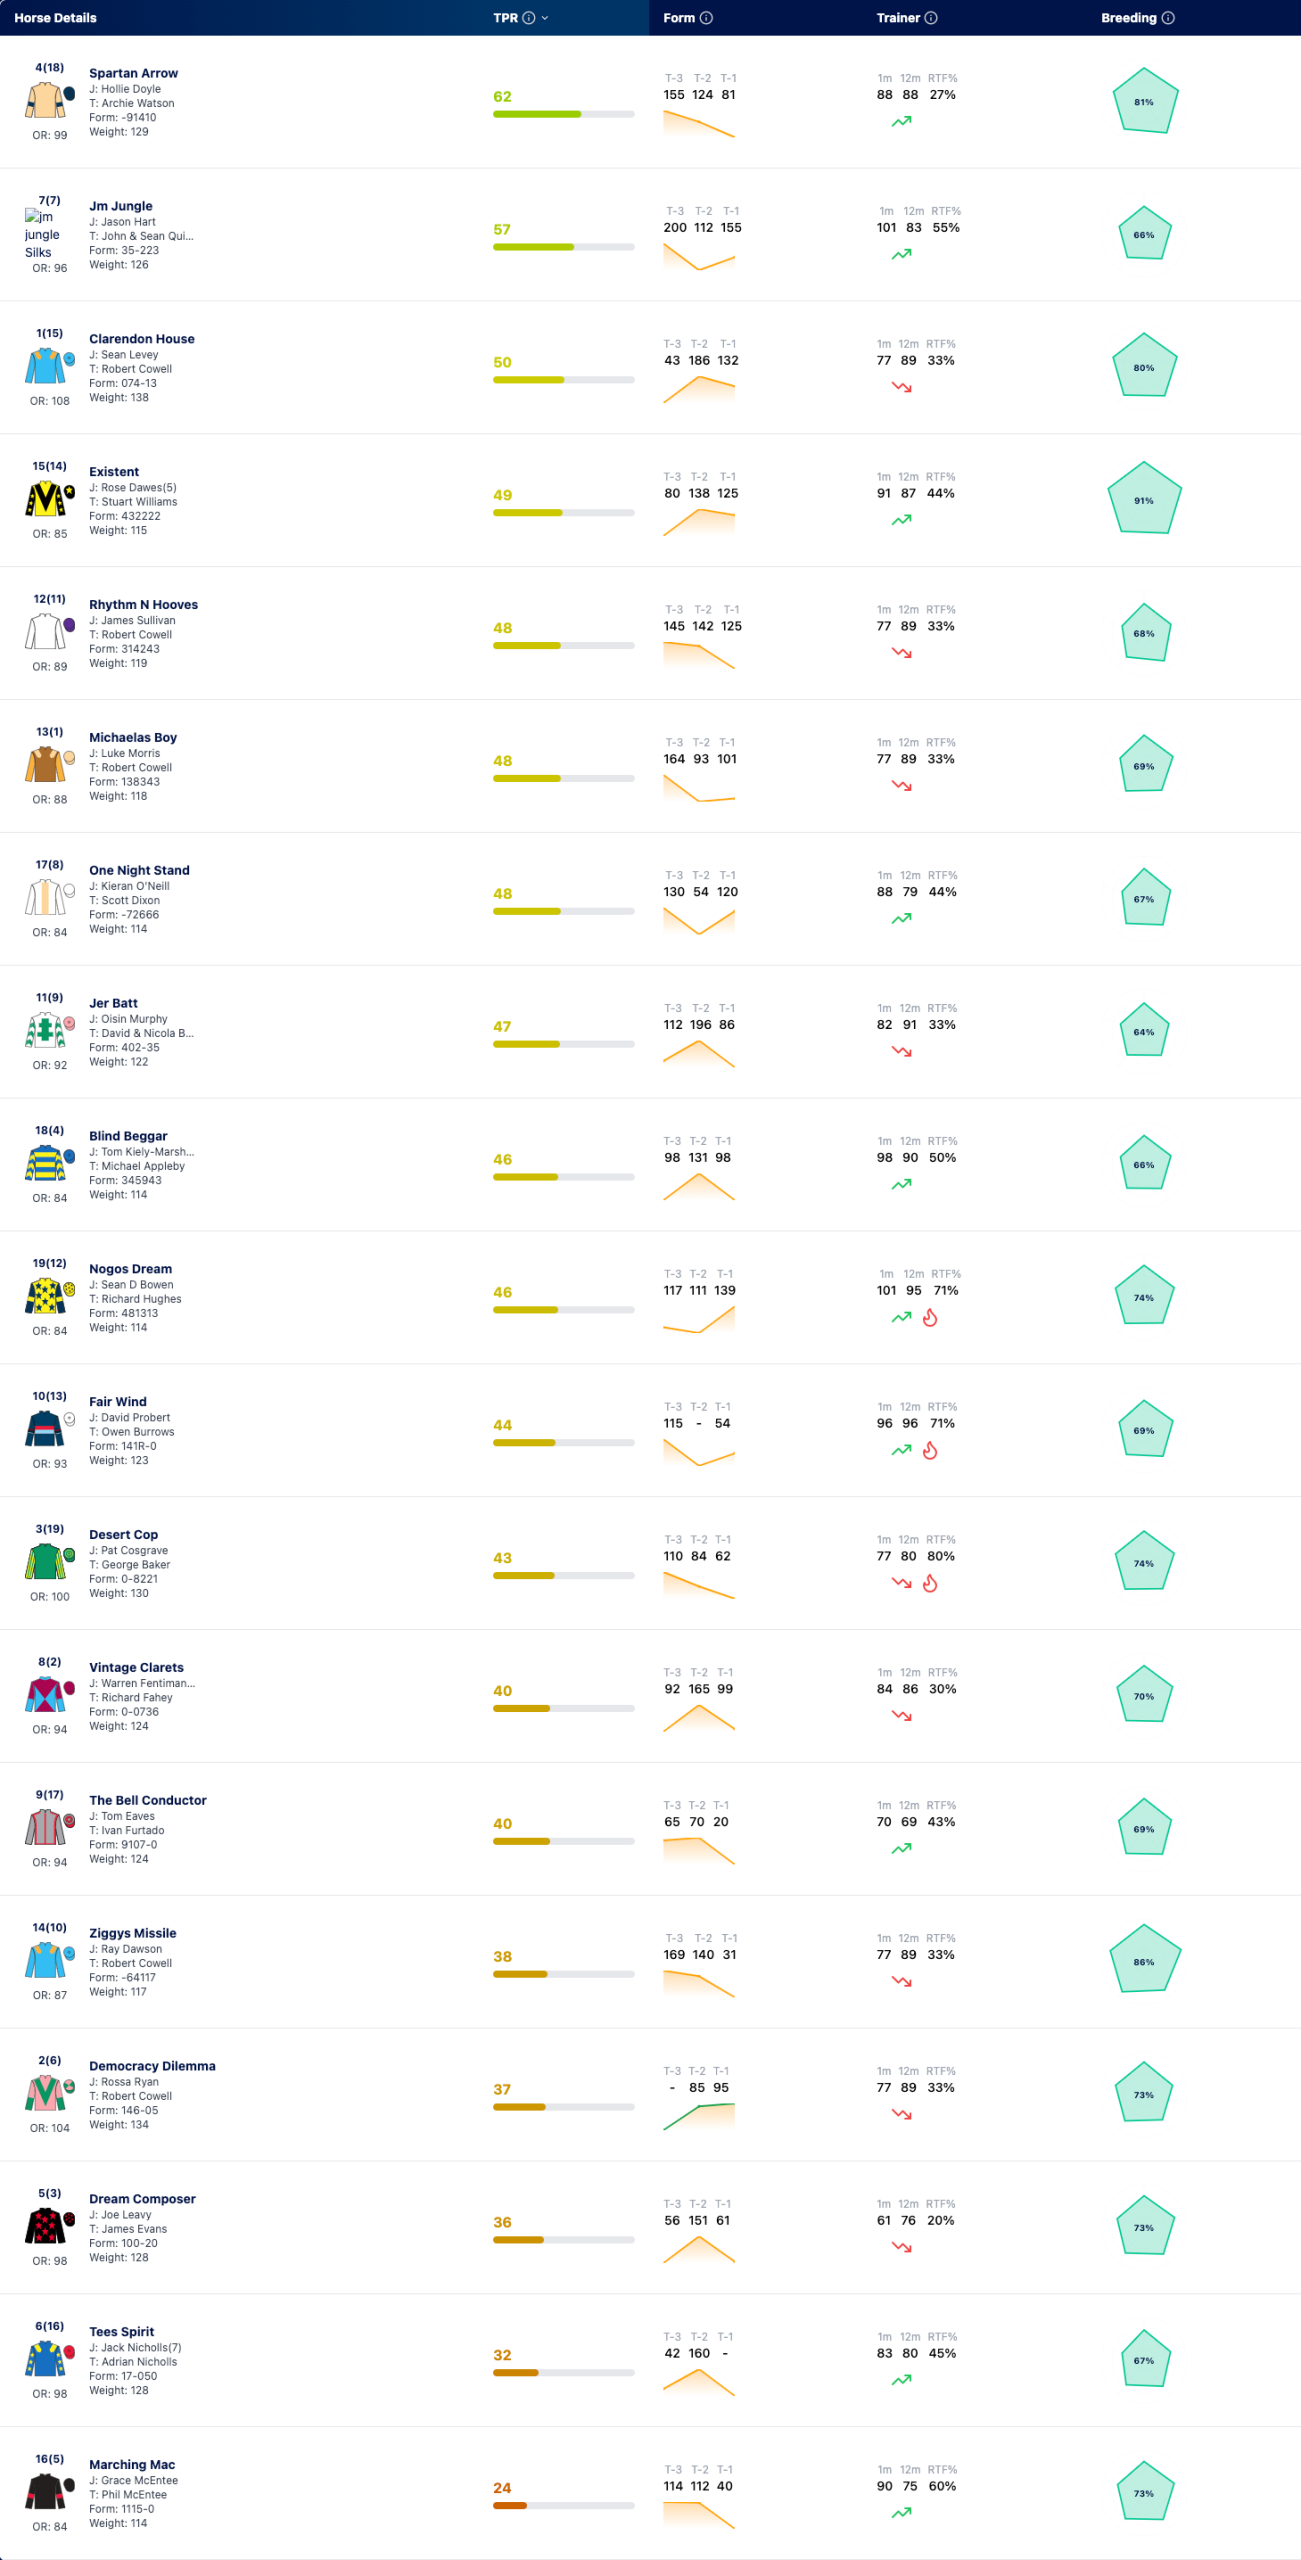
Task: Open the Democracy Dilemma horse link
Action: (x=152, y=2066)
